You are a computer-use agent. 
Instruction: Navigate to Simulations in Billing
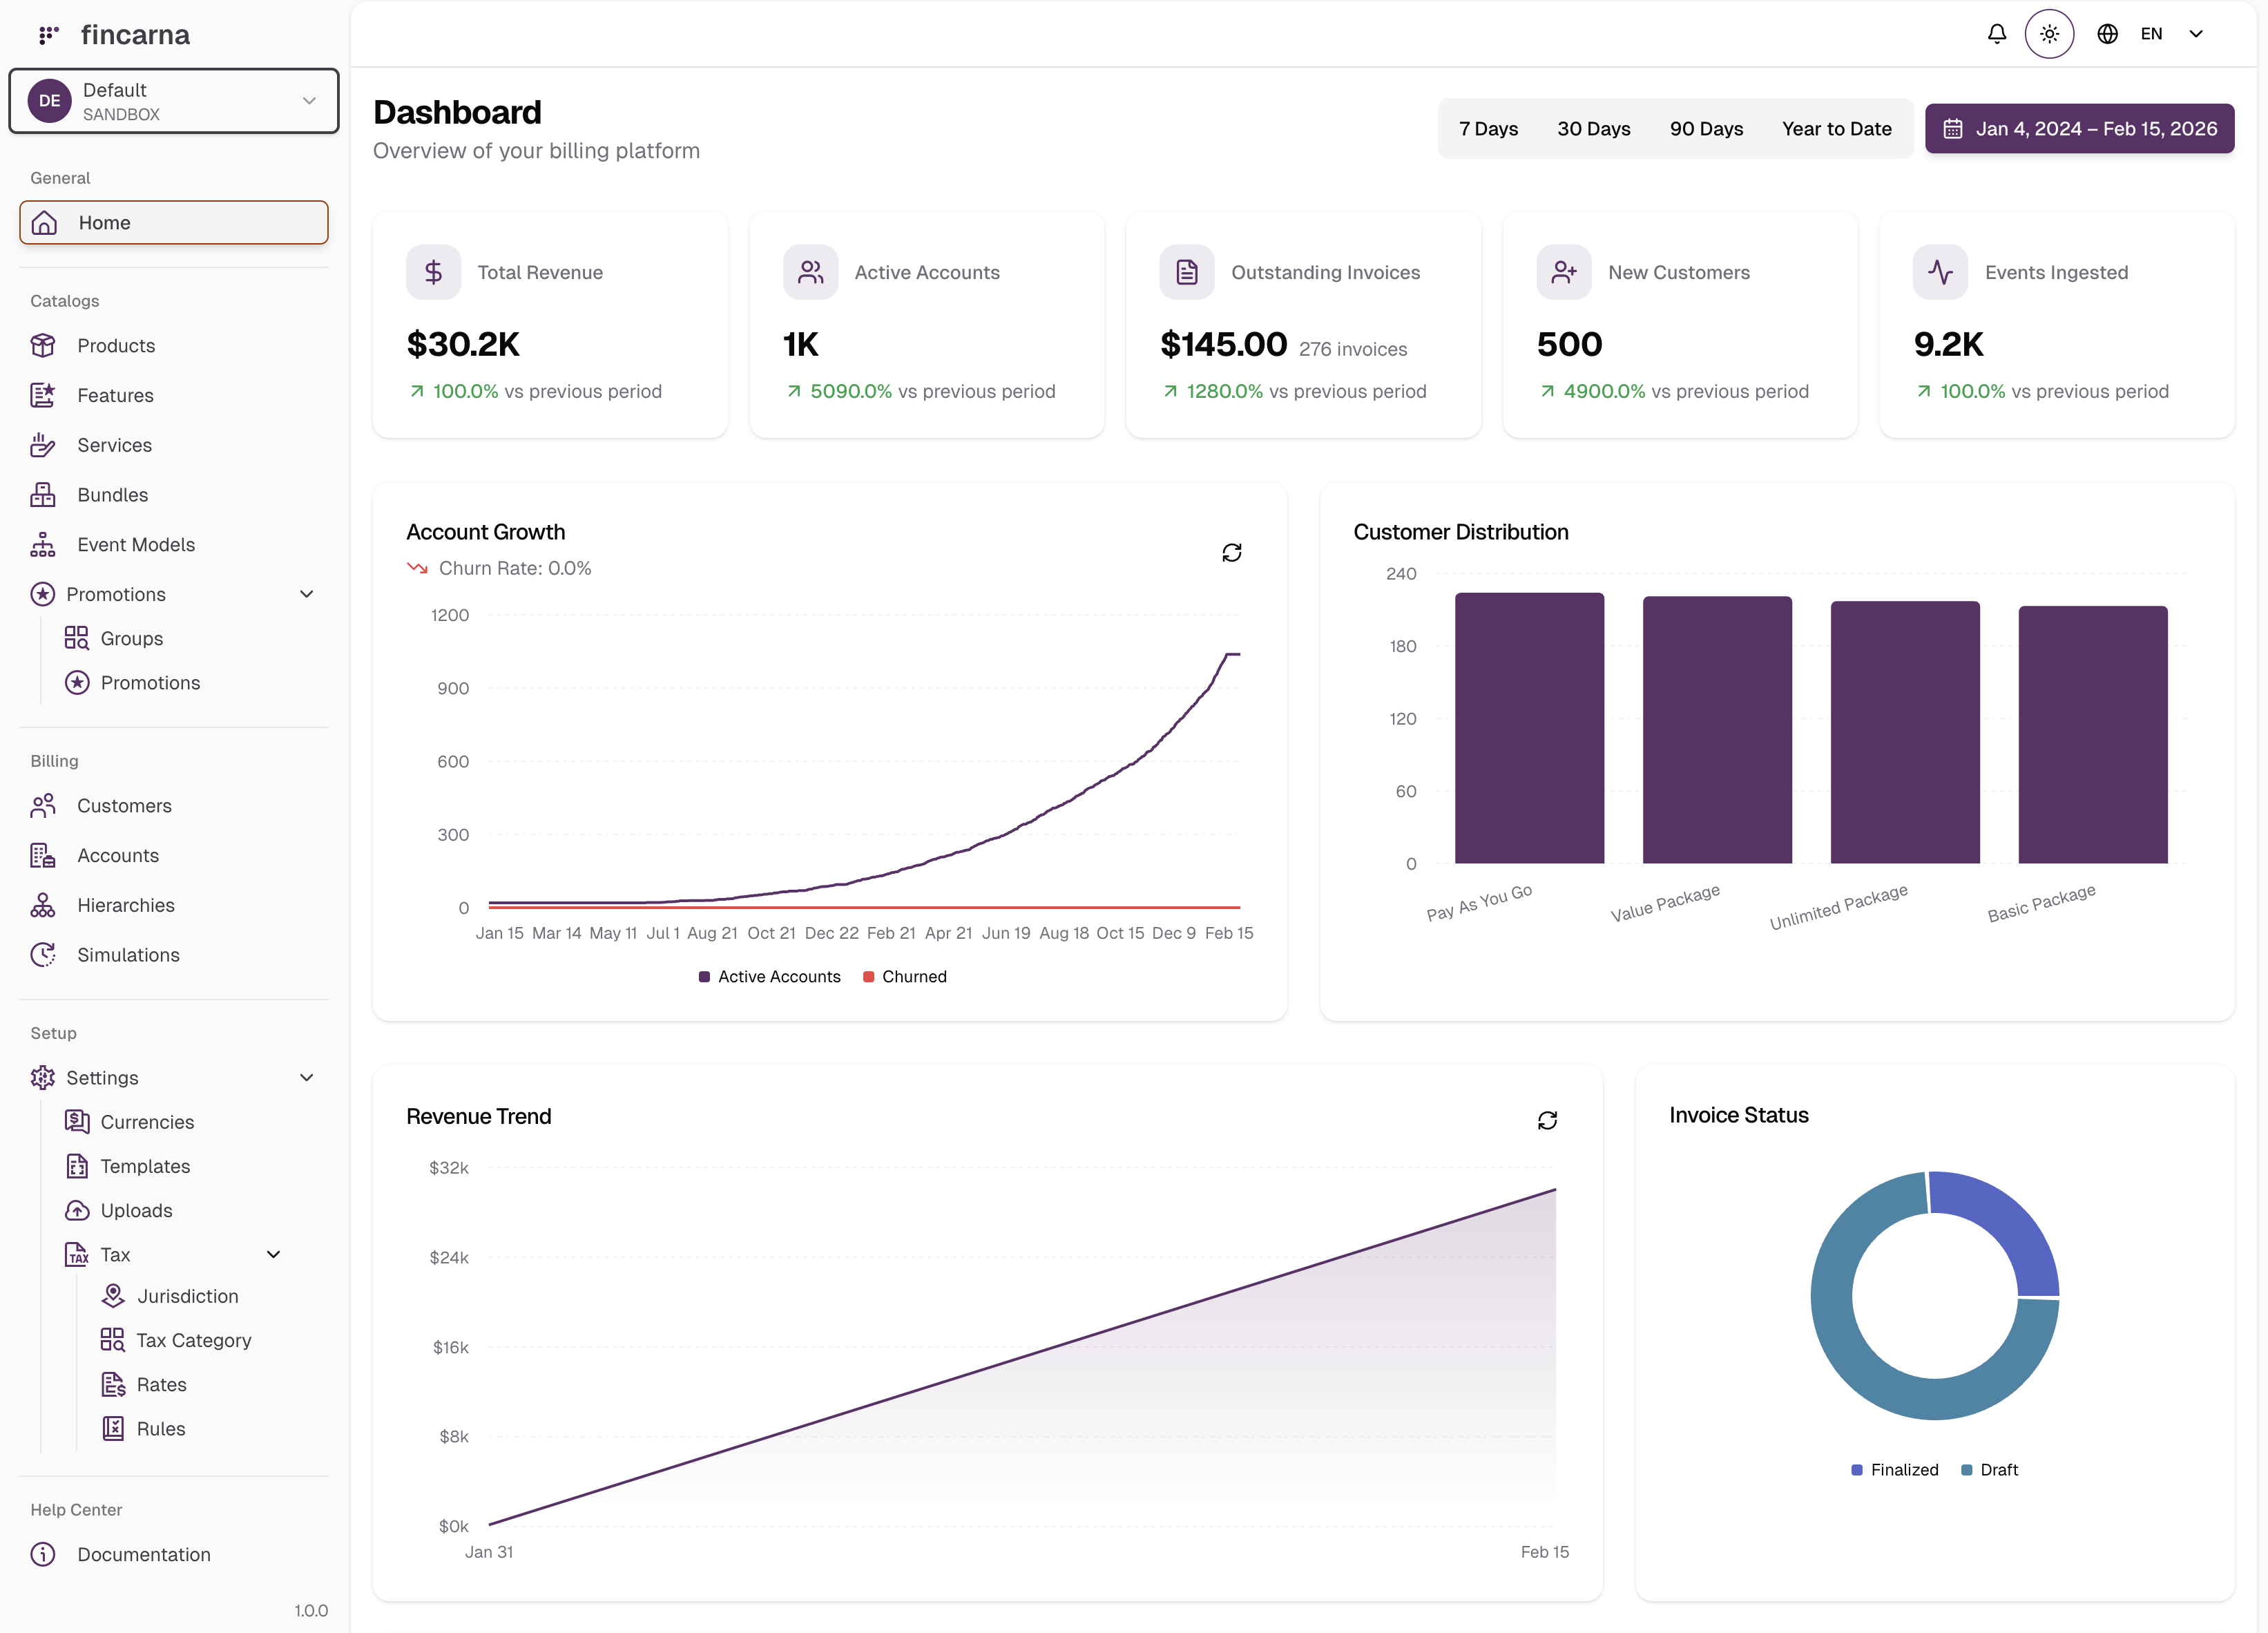[129, 954]
